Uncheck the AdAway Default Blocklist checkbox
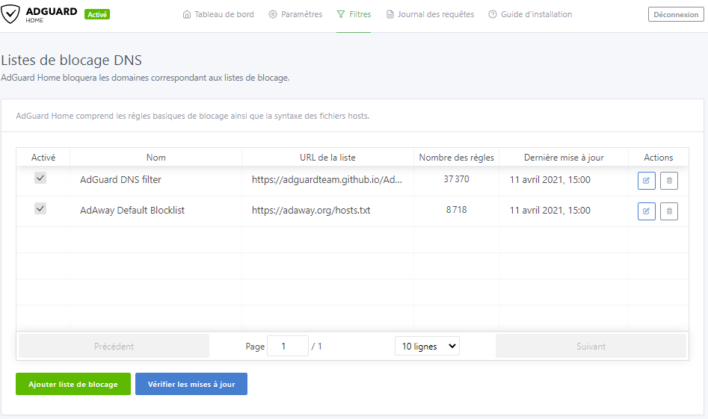The height and width of the screenshot is (419, 708). click(x=41, y=209)
